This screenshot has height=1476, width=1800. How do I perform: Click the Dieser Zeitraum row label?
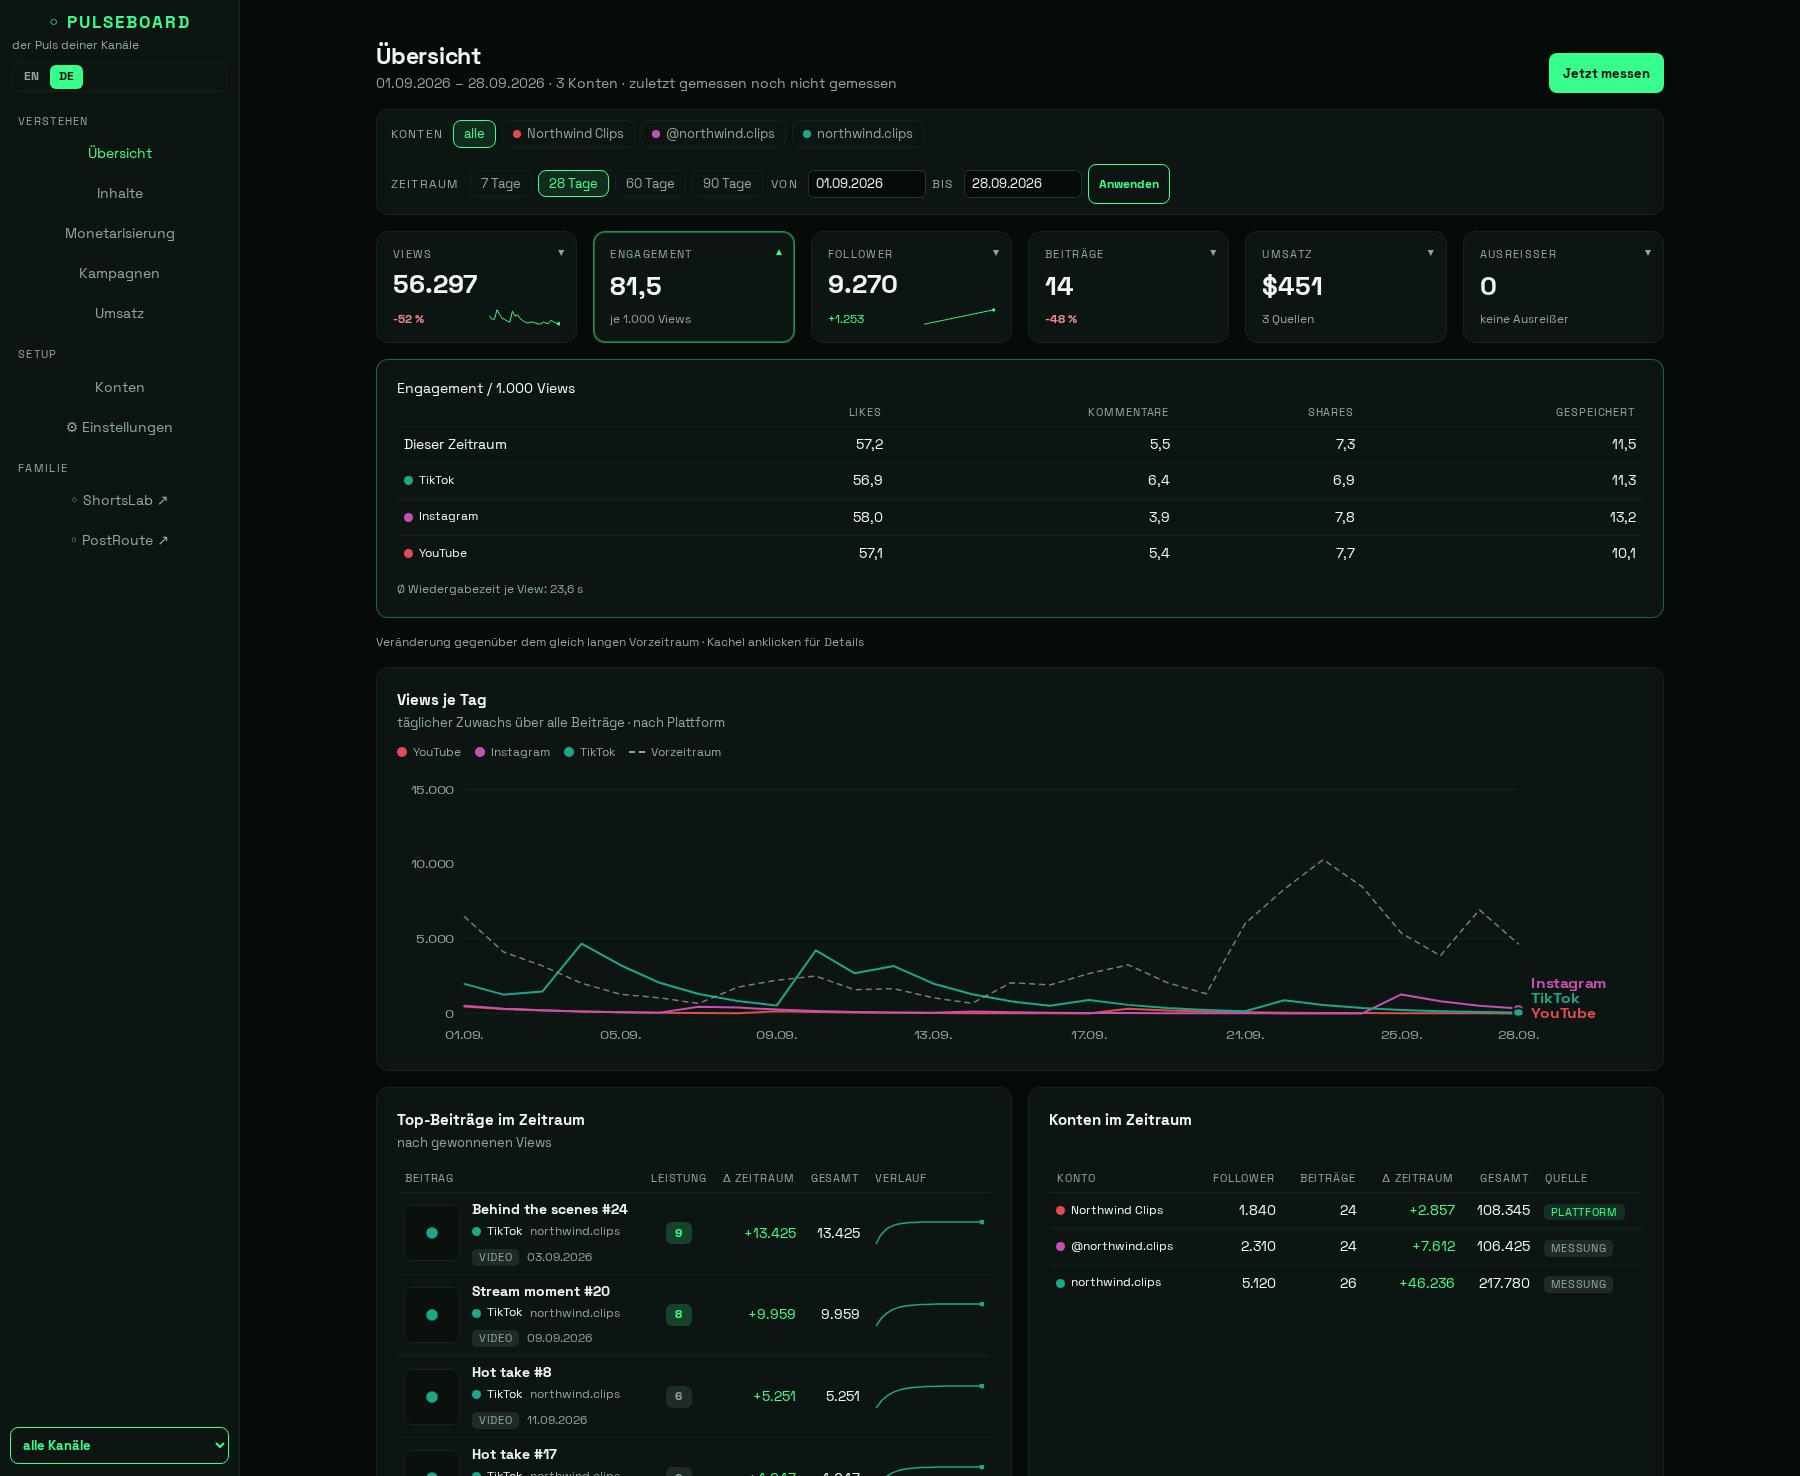(455, 445)
